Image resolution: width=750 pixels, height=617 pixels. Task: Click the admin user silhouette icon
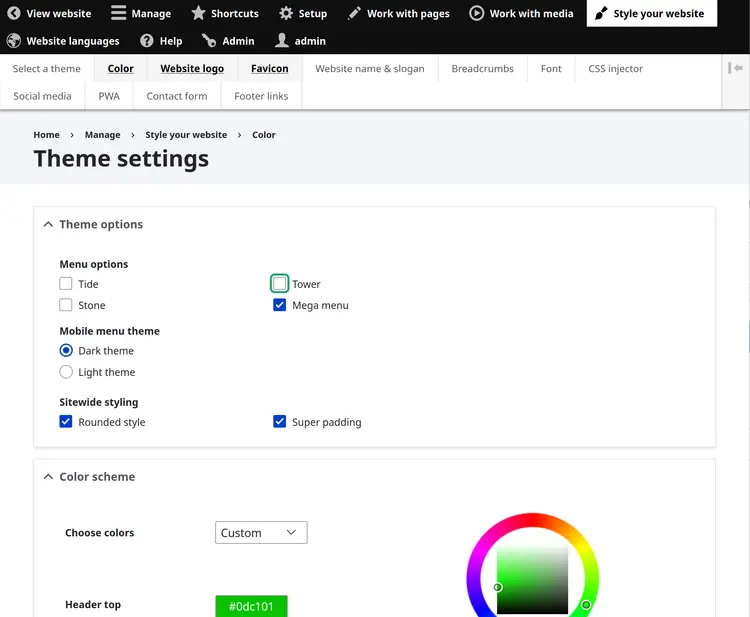282,41
